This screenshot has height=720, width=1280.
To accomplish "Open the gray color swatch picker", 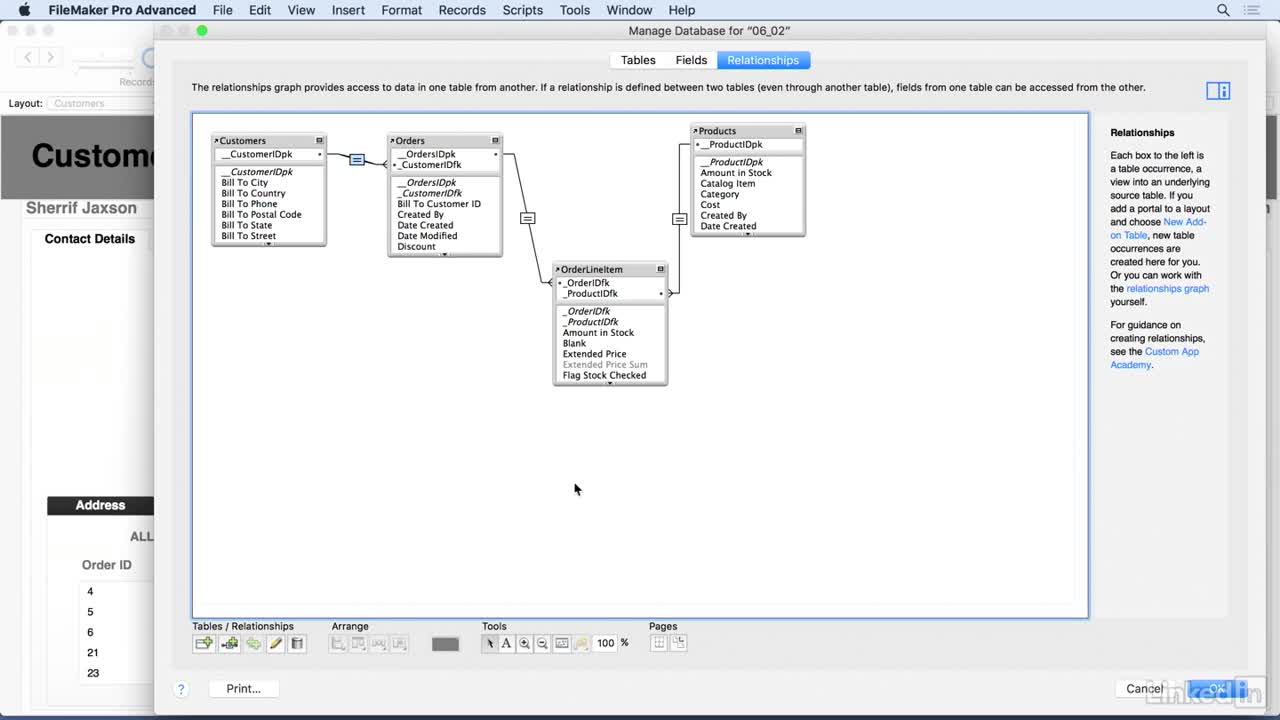I will click(445, 644).
